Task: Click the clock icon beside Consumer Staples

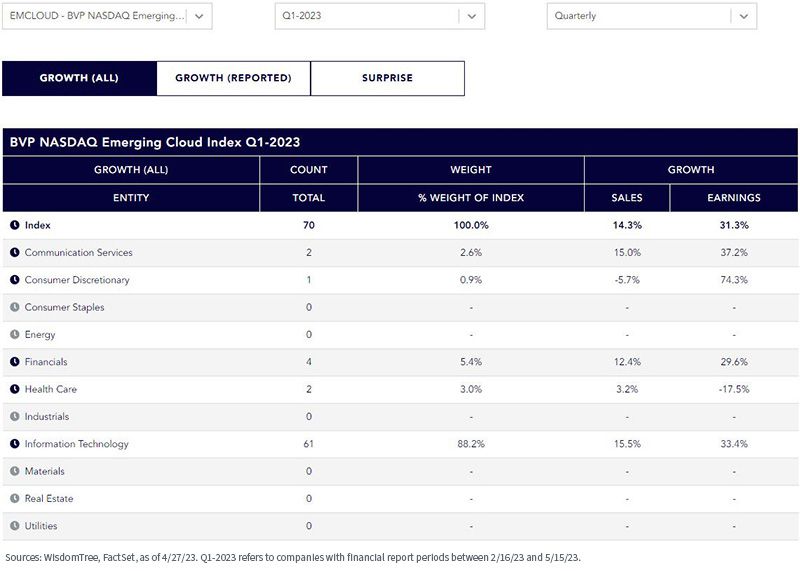Action: [x=15, y=307]
